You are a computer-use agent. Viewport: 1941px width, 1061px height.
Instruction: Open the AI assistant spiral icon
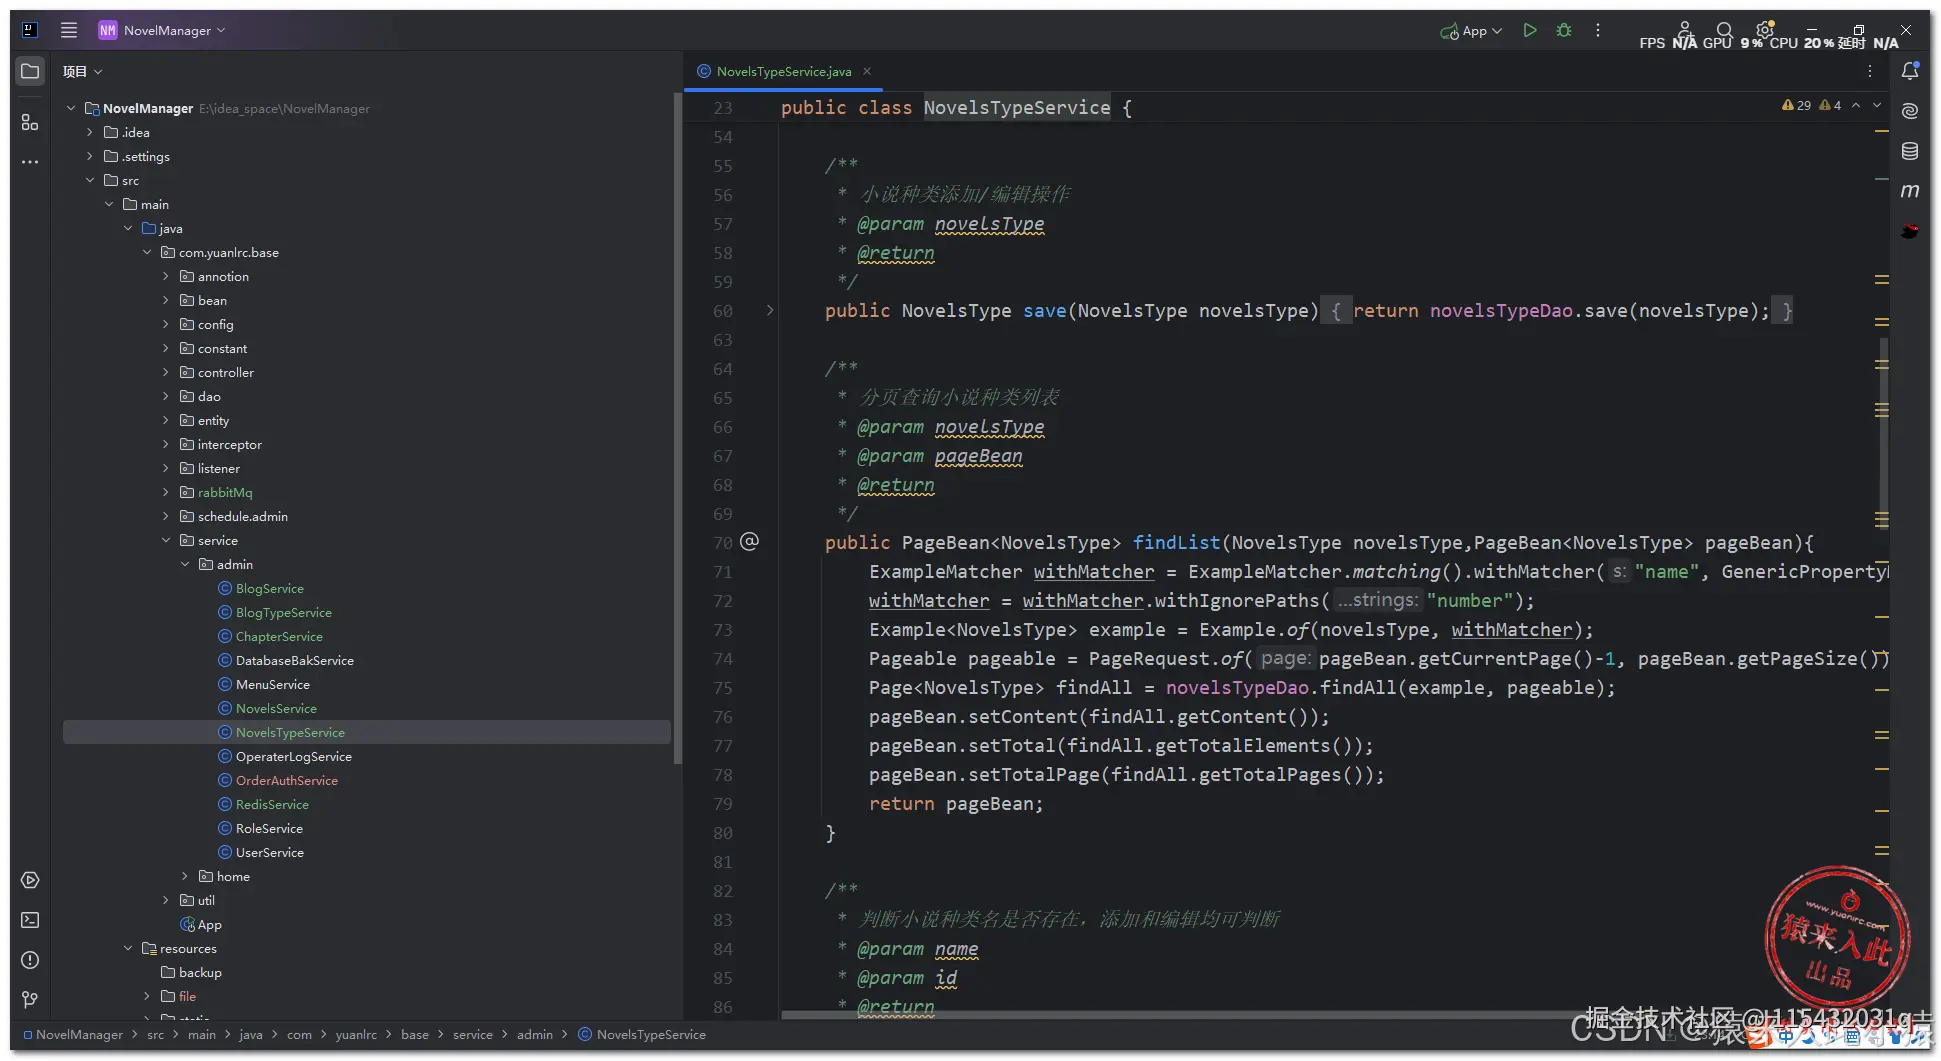1910,111
